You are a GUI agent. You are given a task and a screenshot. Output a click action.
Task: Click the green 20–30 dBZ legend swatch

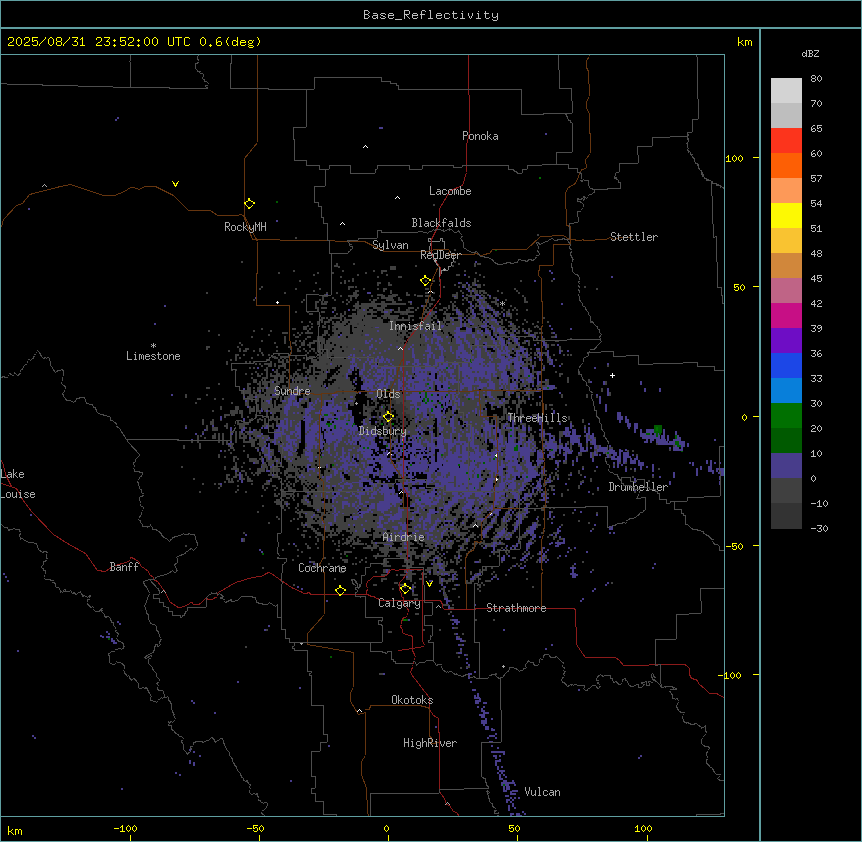(x=786, y=416)
